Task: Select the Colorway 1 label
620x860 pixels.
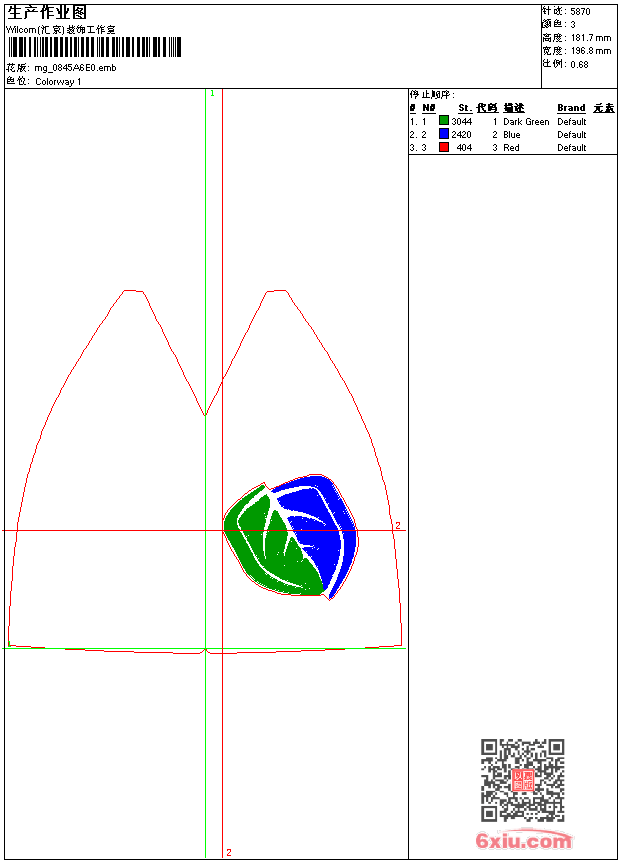Action: pos(58,81)
